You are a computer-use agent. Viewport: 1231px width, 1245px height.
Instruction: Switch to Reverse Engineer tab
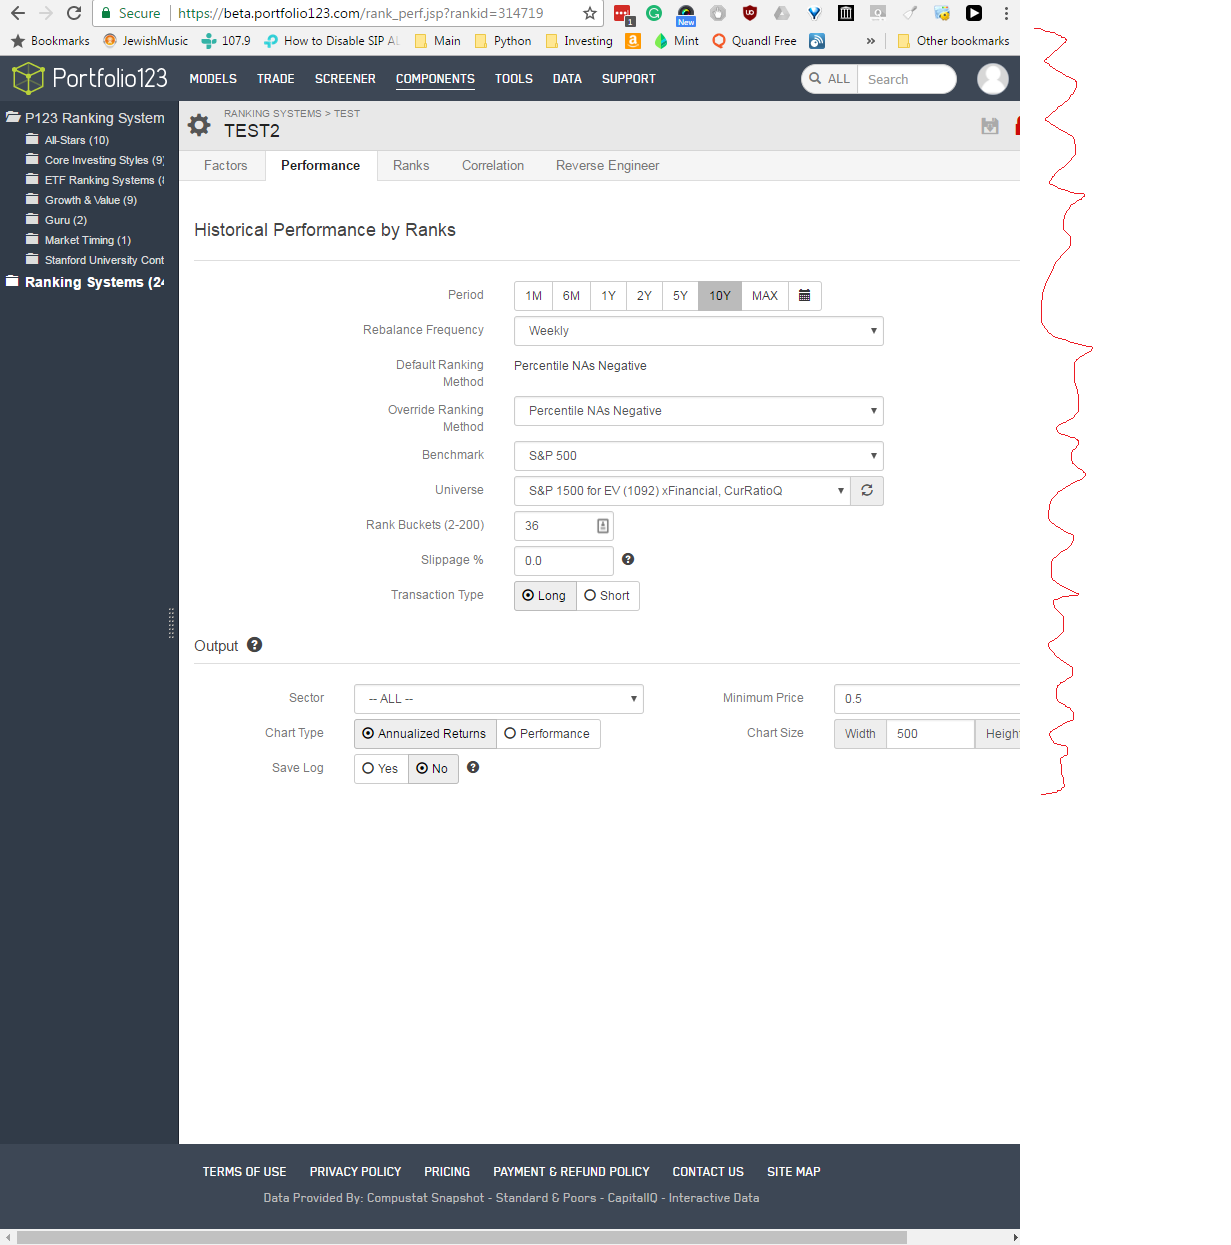point(608,166)
